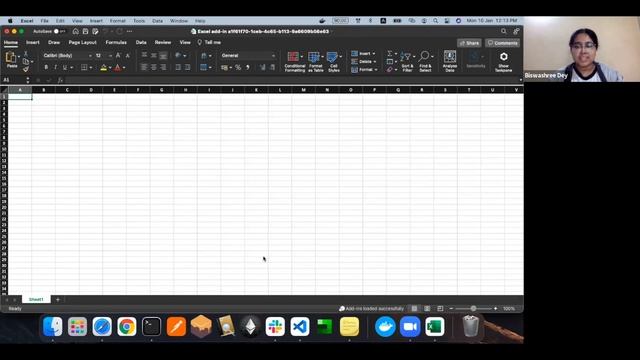Screen dimensions: 640x360
Task: Click the Paste clipboard icon
Action: pyautogui.click(x=11, y=57)
